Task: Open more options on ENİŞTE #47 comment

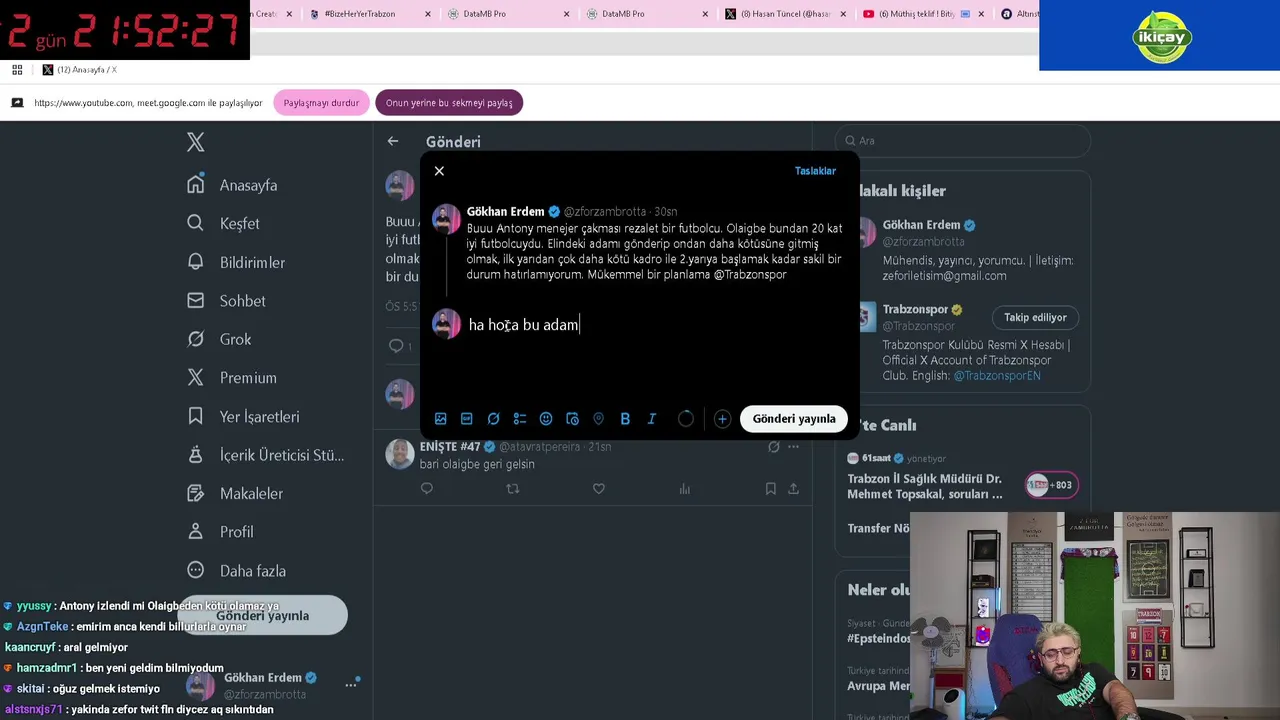Action: [x=794, y=447]
